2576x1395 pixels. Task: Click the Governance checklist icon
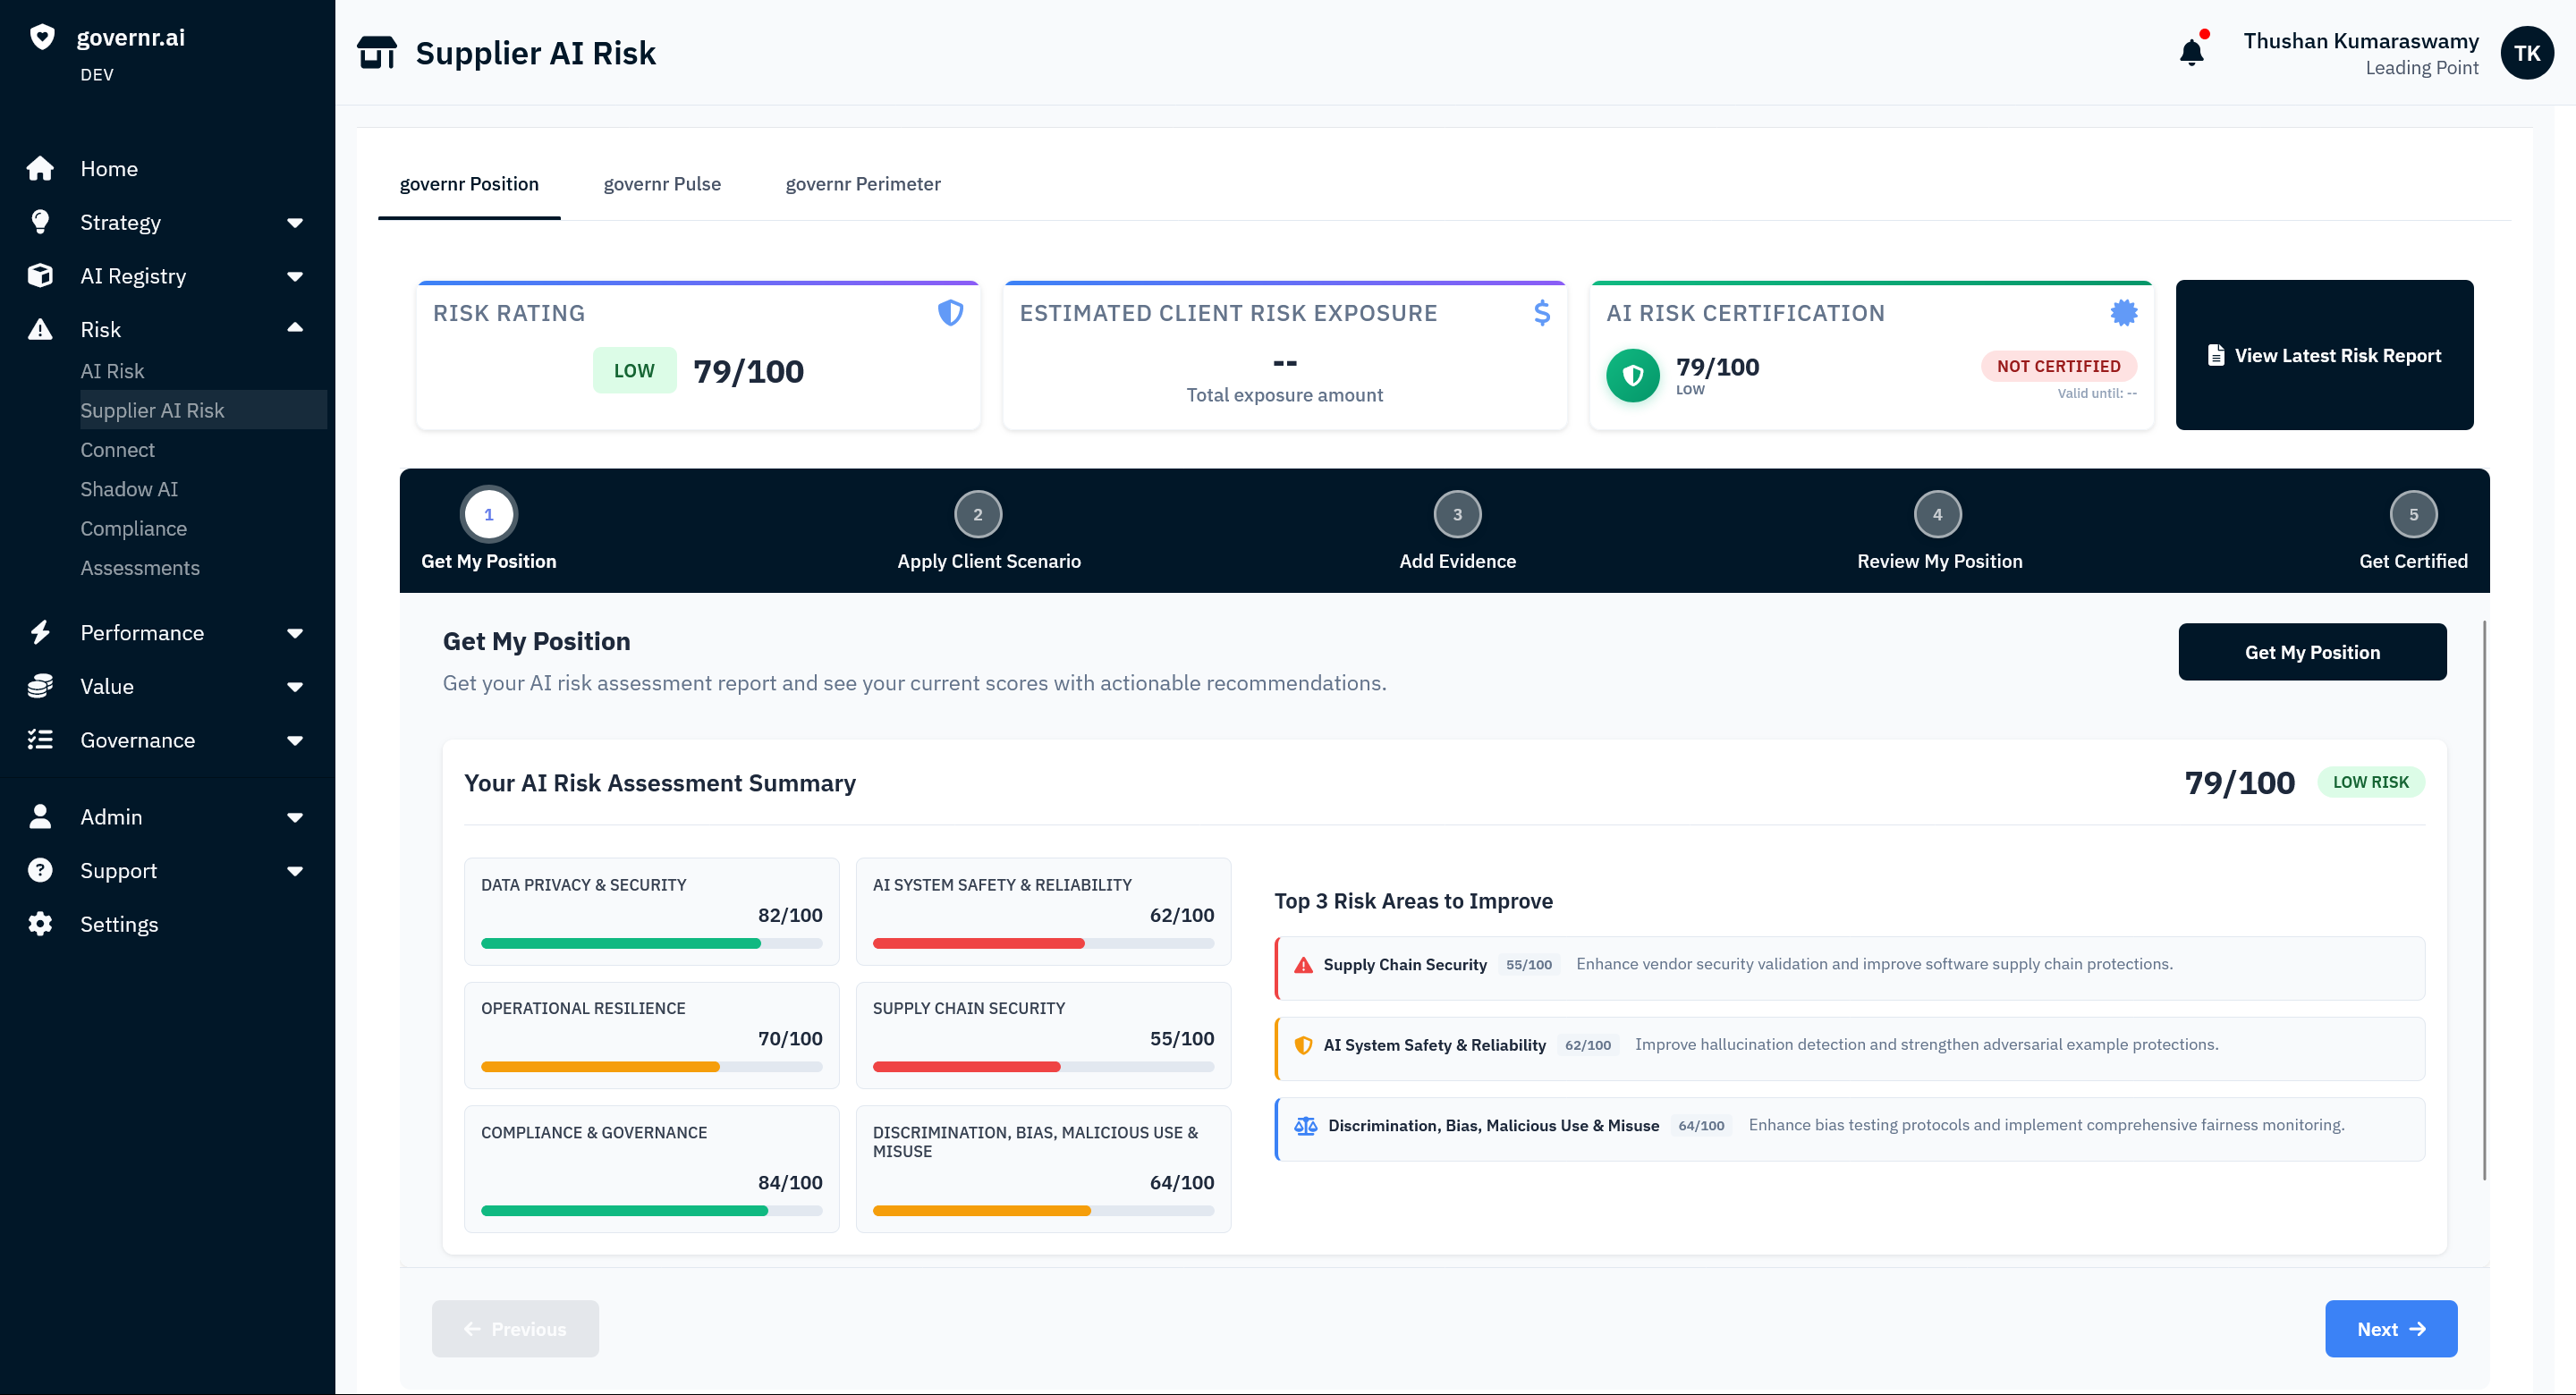41,740
